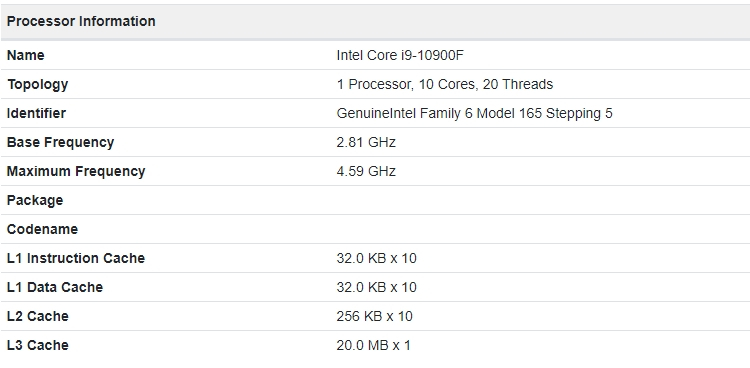The image size is (750, 368).
Task: Click the Processor Information header
Action: click(x=81, y=22)
